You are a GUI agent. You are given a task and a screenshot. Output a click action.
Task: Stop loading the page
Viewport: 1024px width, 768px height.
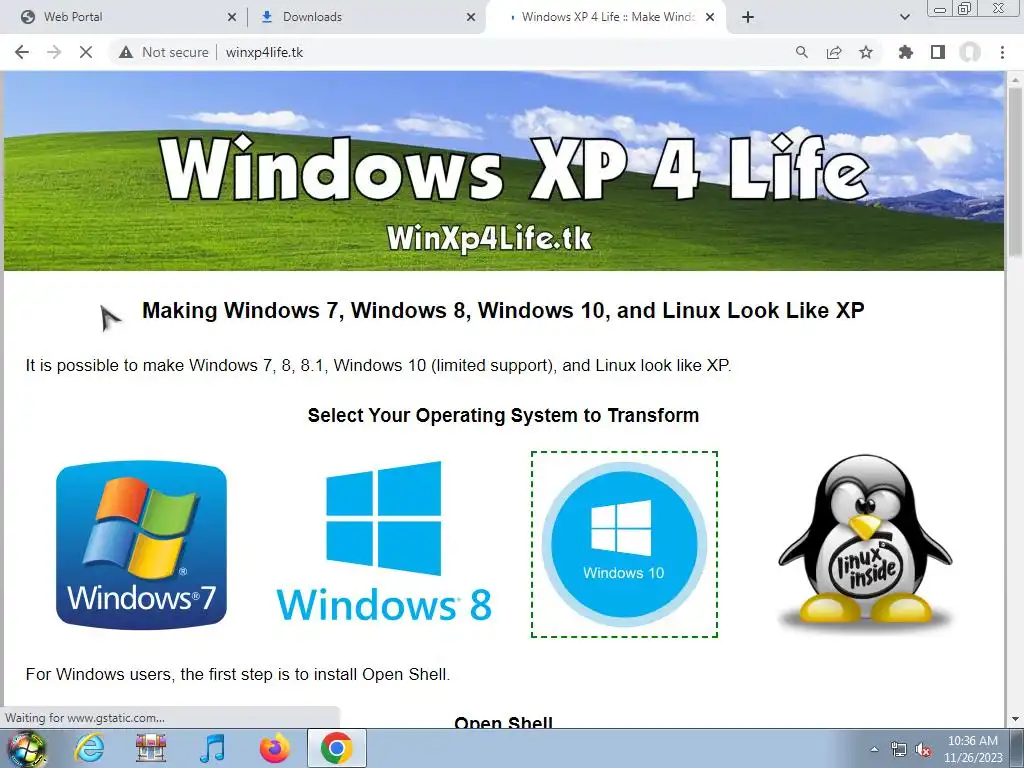(x=86, y=52)
